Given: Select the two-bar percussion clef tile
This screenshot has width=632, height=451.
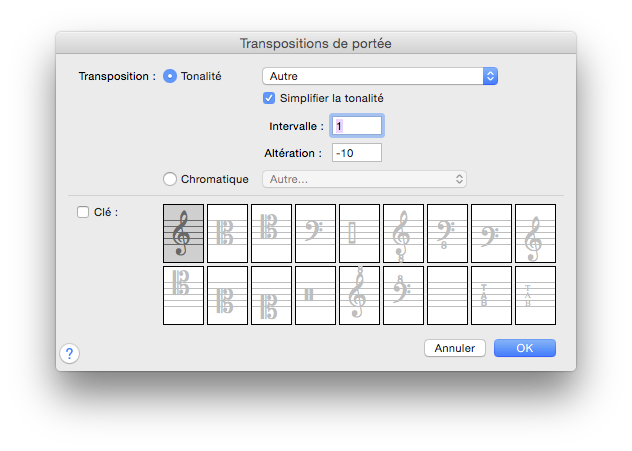Looking at the screenshot, I should coord(315,295).
